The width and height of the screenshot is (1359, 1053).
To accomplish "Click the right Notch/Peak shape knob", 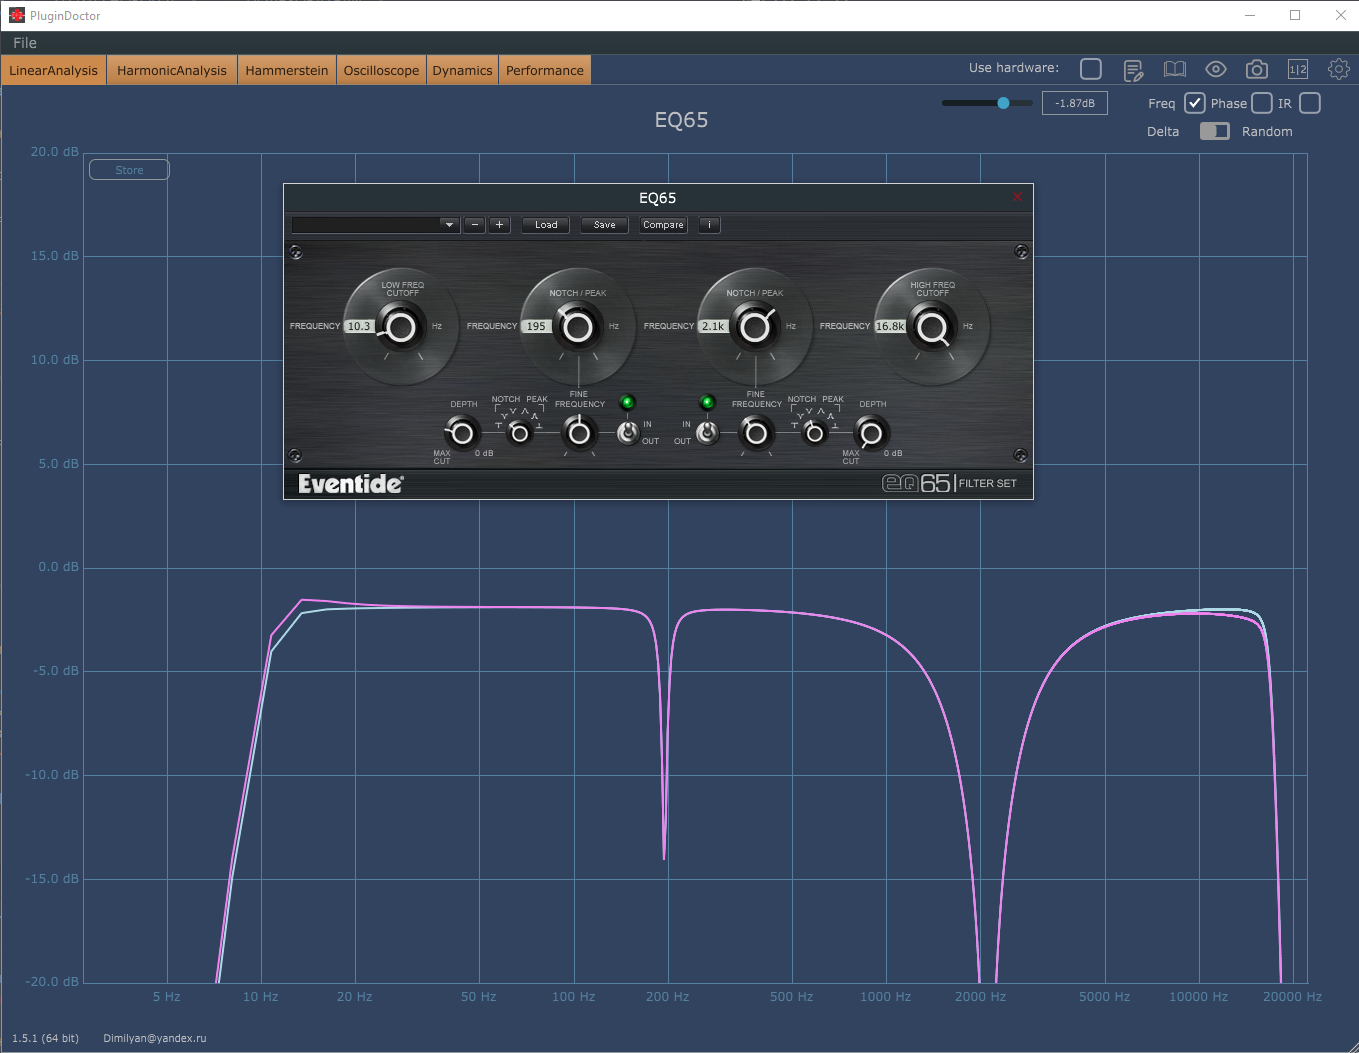I will (814, 433).
